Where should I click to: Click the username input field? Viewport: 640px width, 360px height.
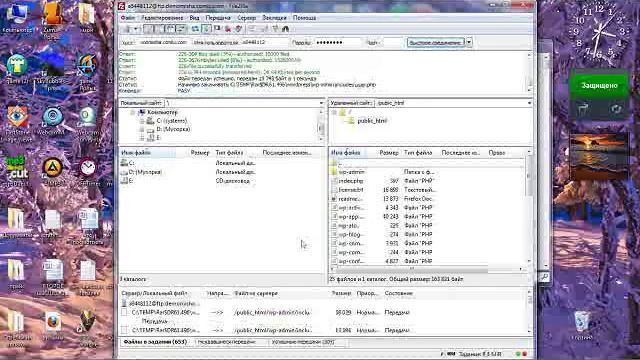[x=264, y=42]
